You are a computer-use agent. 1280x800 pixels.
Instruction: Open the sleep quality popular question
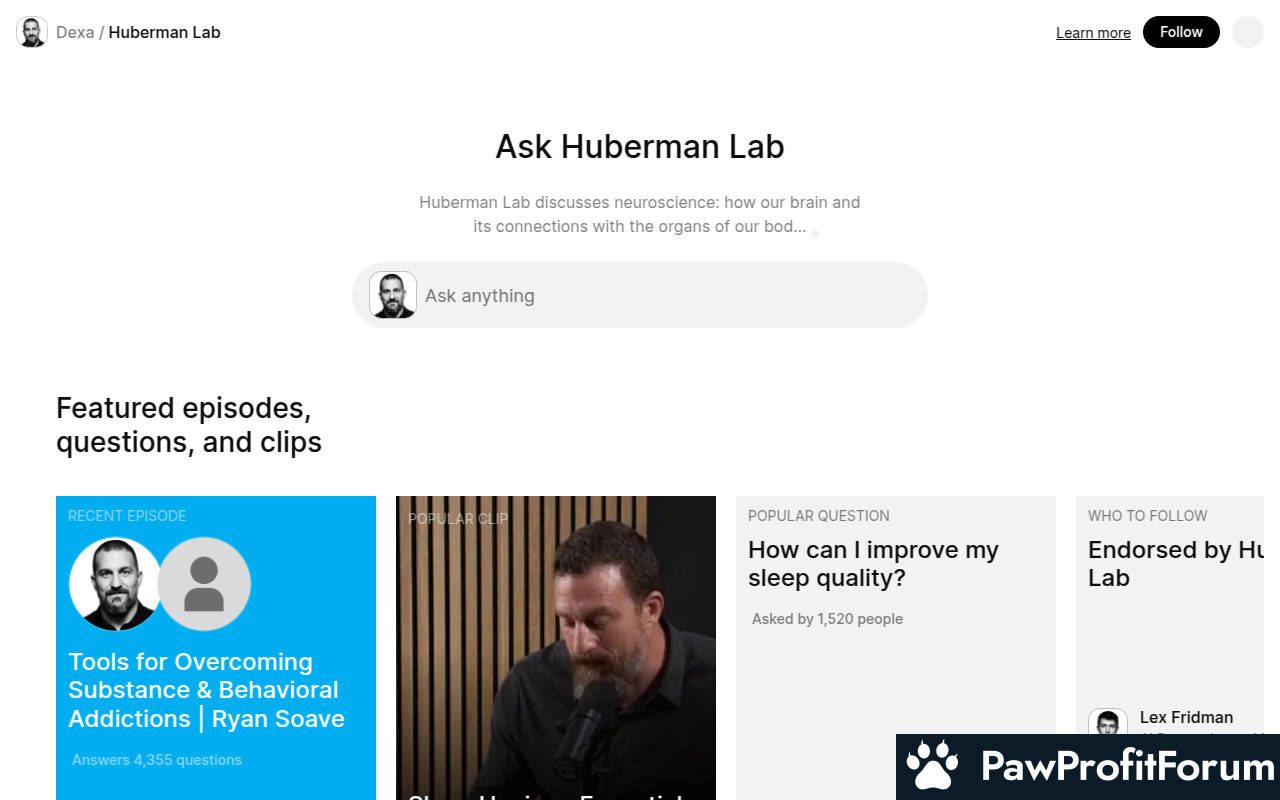(873, 564)
